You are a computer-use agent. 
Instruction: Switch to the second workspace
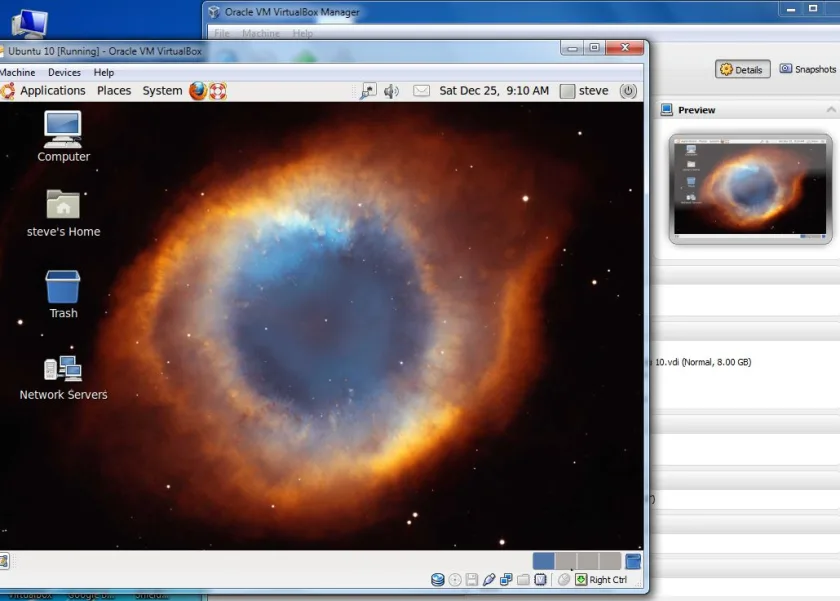coord(566,561)
